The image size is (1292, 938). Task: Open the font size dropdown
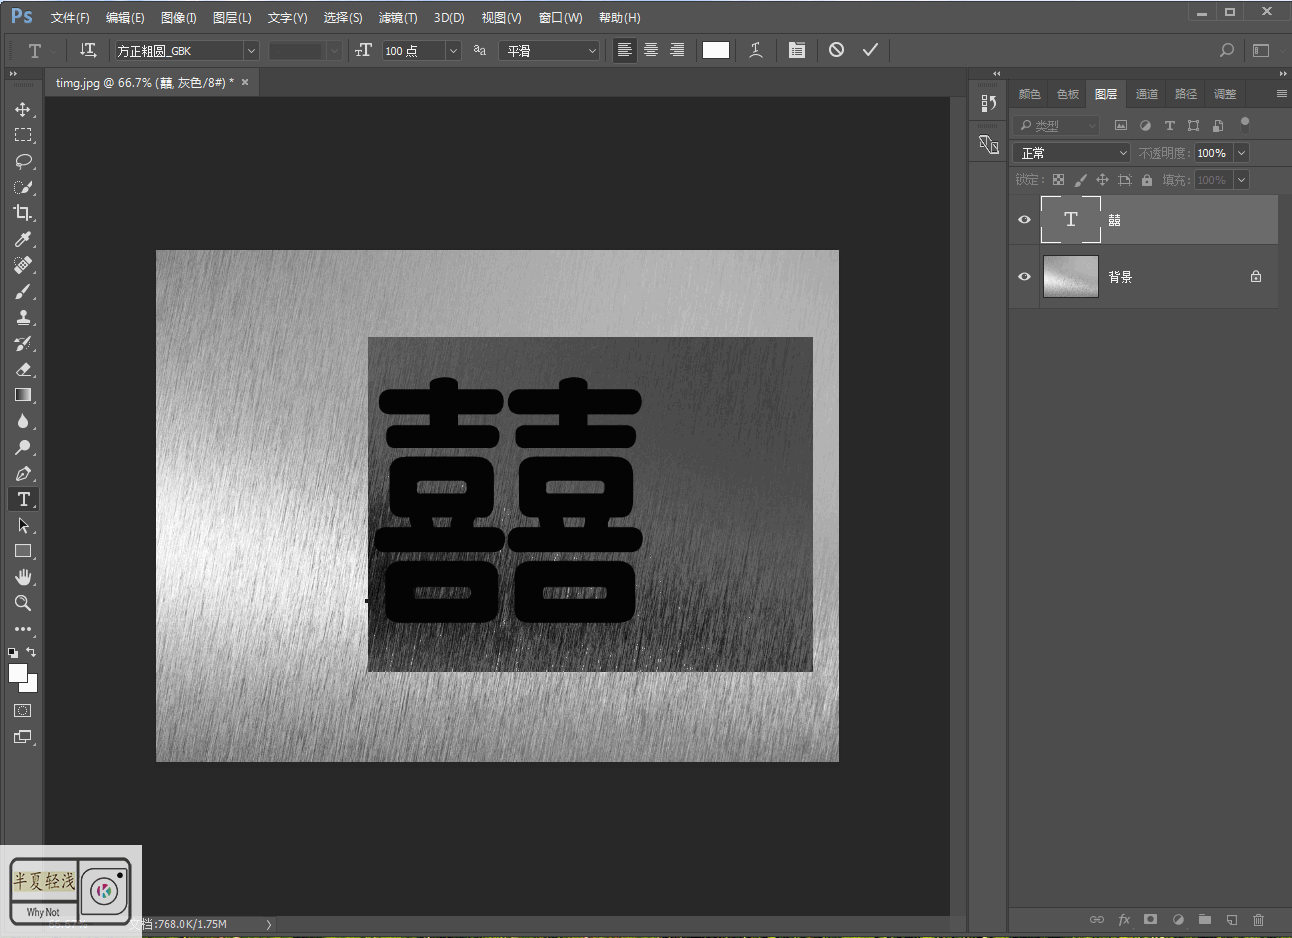pyautogui.click(x=453, y=50)
